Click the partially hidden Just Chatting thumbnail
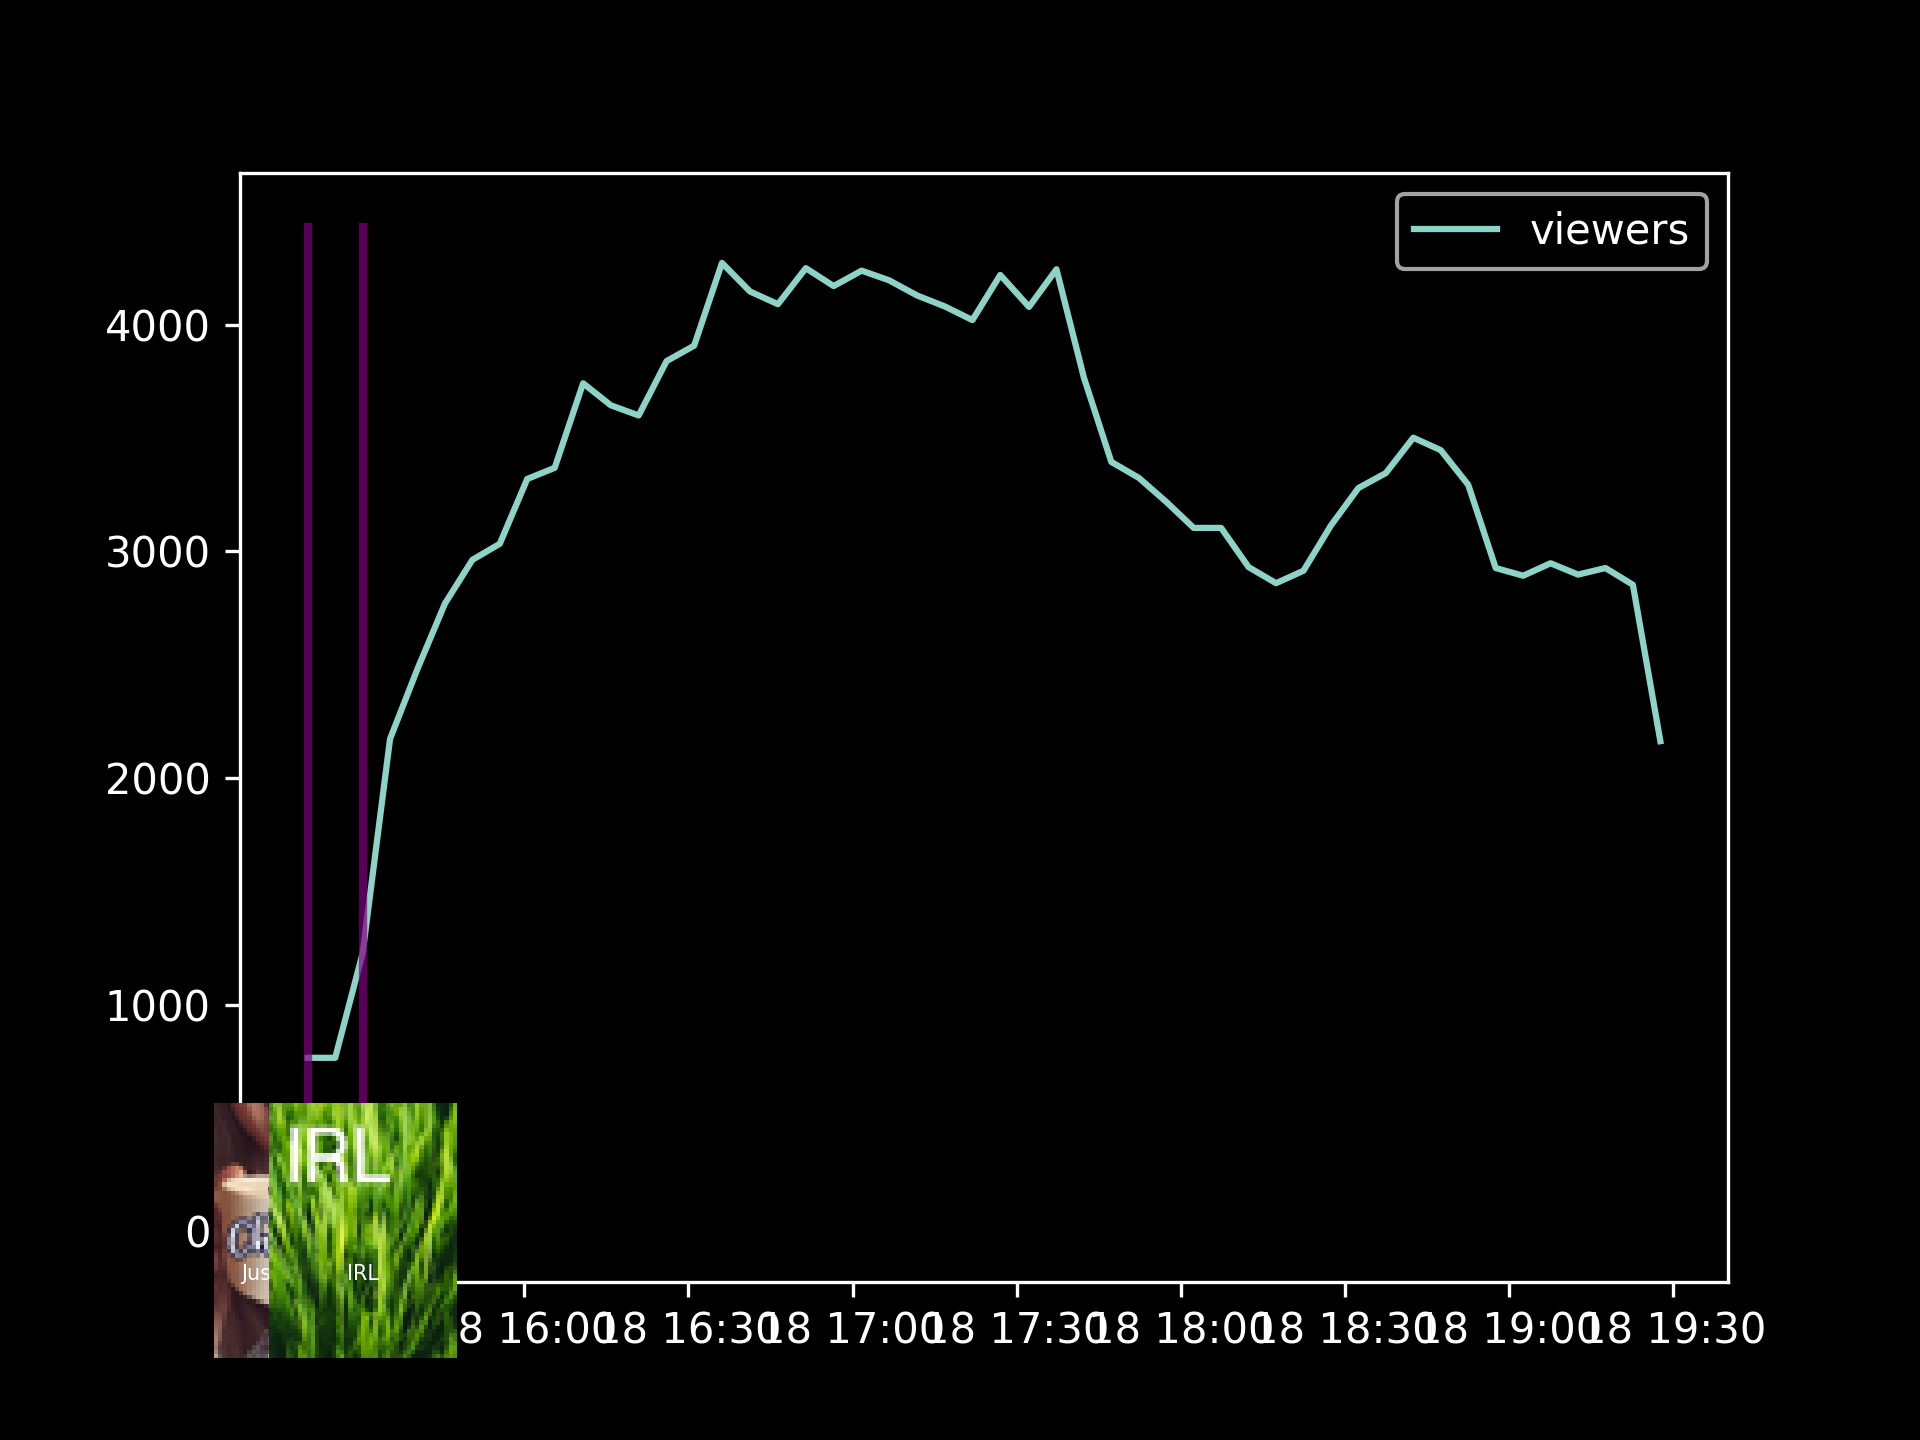This screenshot has height=1440, width=1920. [241, 1230]
